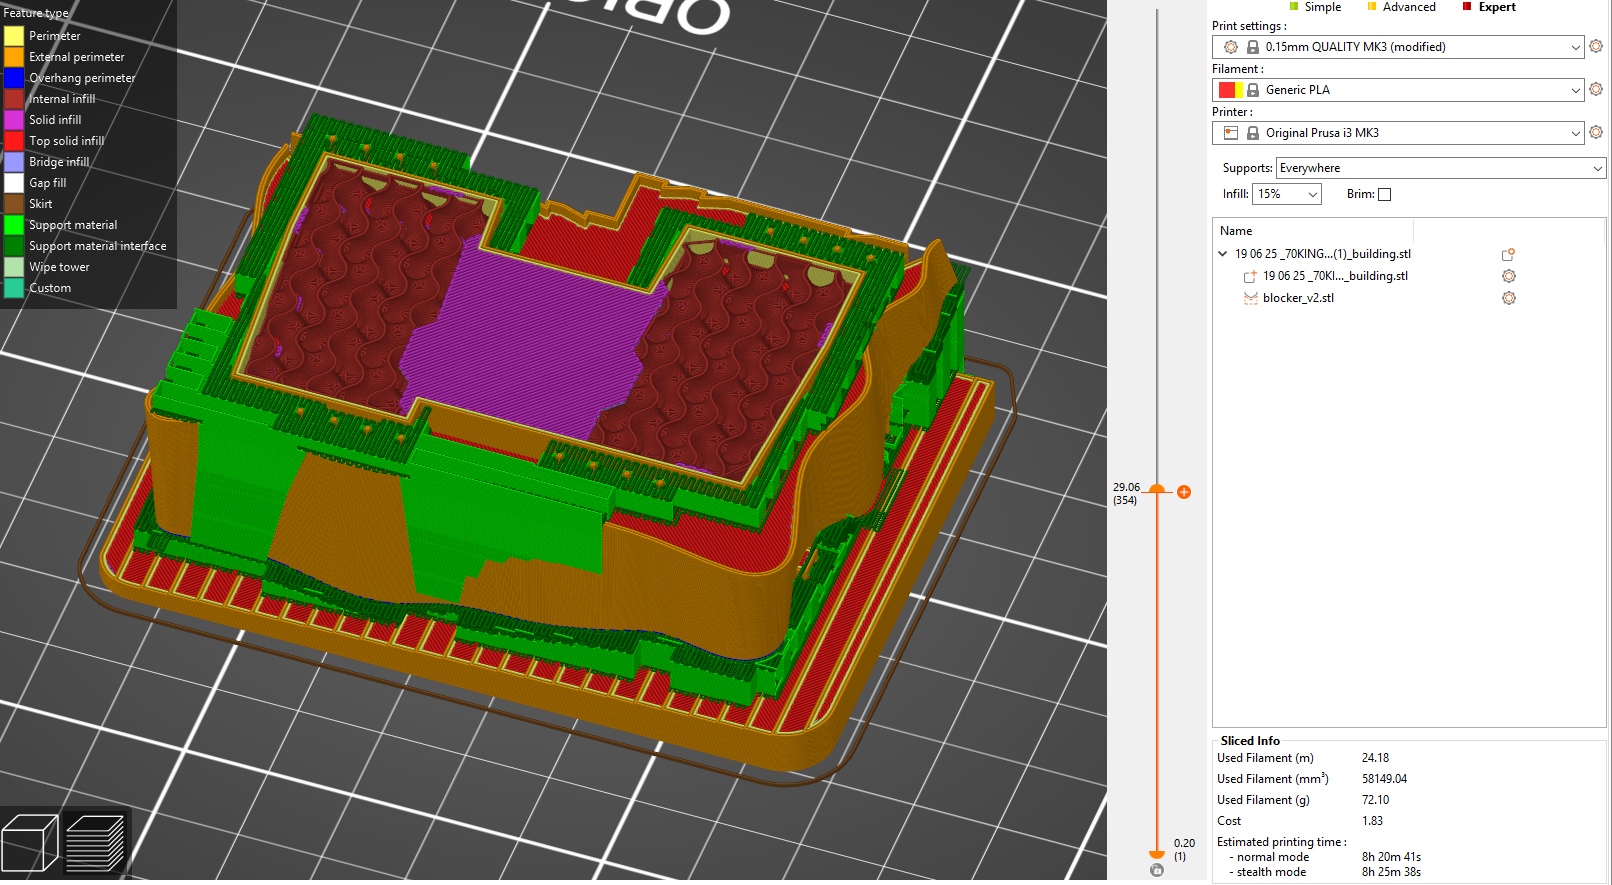Viewport: 1612px width, 885px height.
Task: Select the child building.stl part row
Action: click(1335, 276)
